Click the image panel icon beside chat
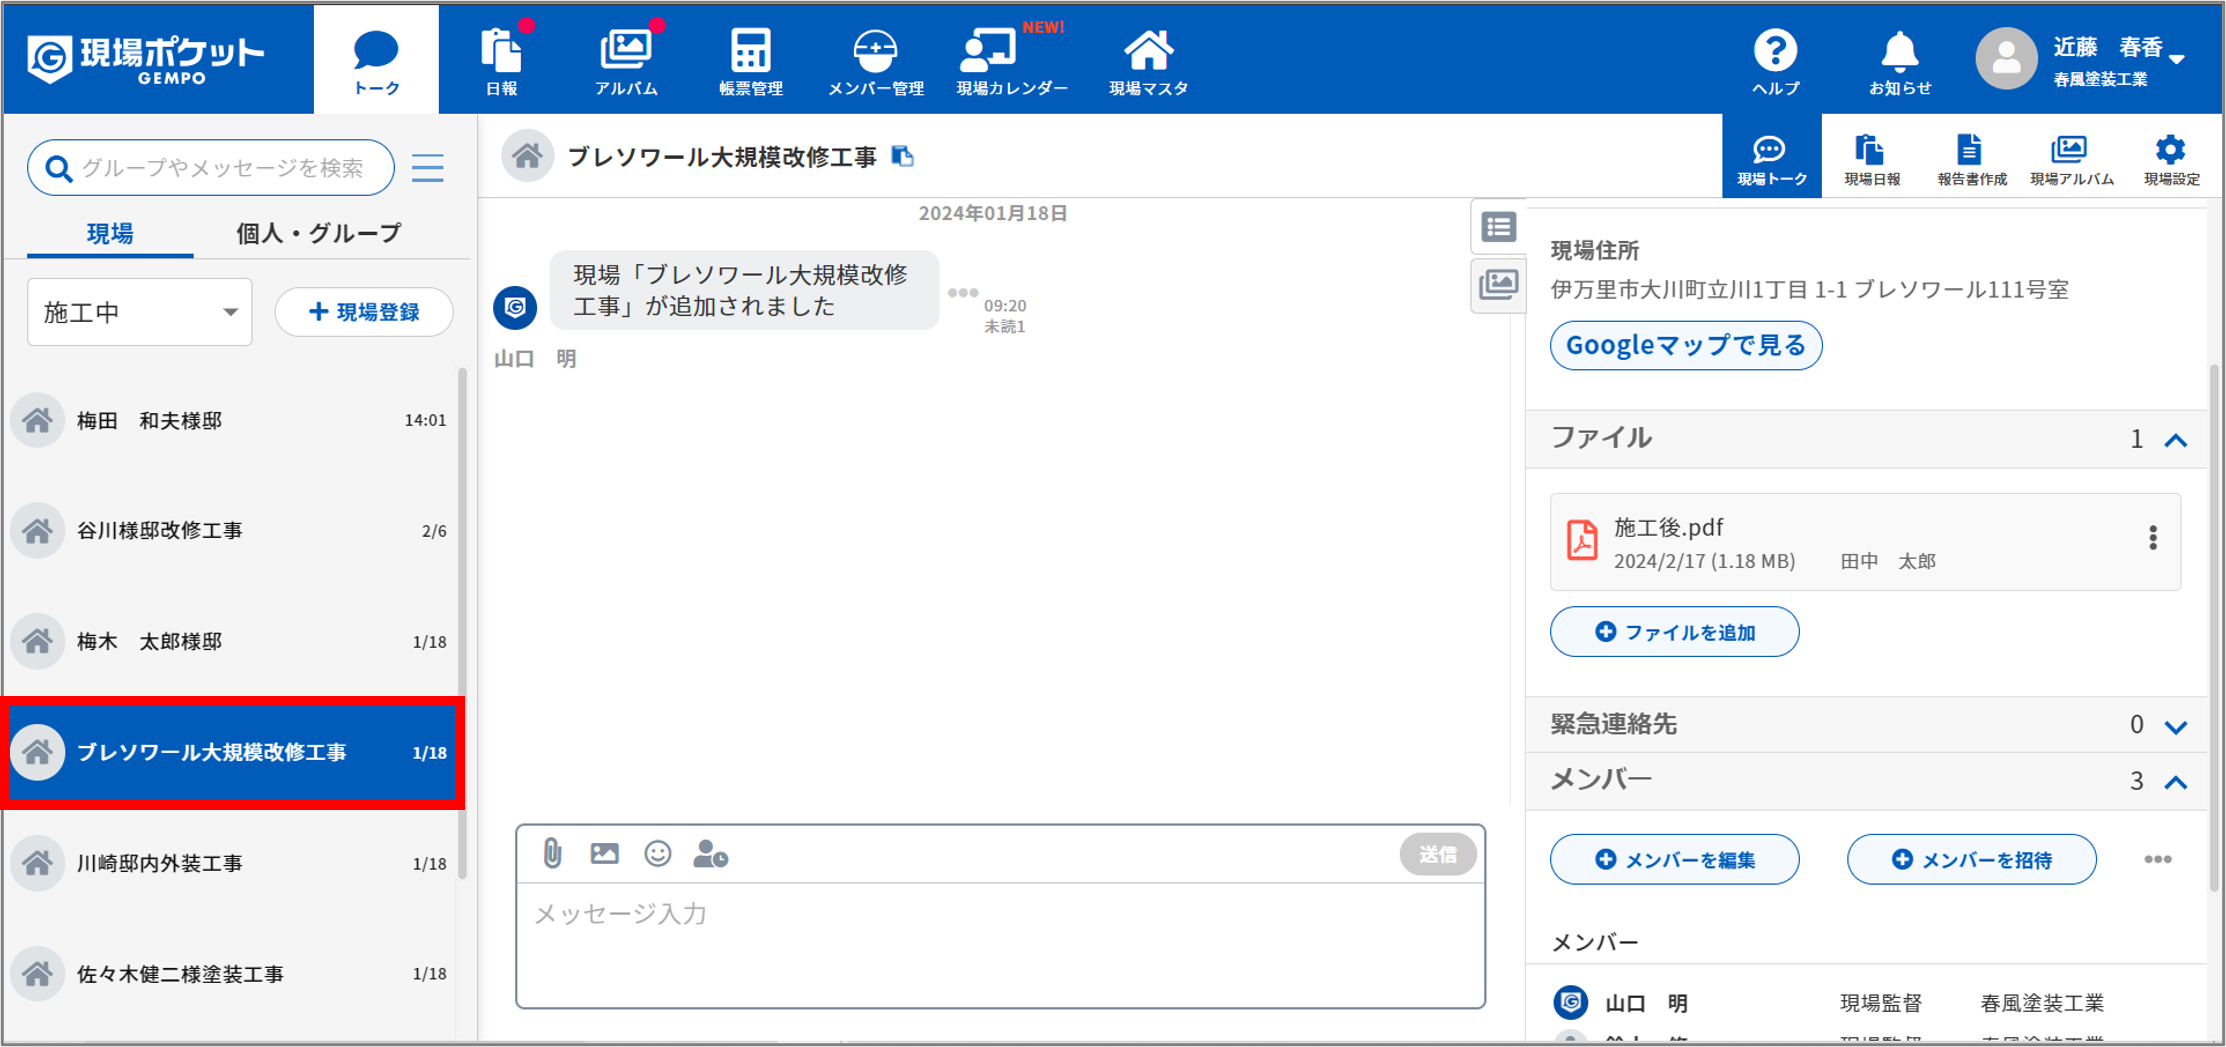Screen dimensions: 2226x1047 point(1497,285)
